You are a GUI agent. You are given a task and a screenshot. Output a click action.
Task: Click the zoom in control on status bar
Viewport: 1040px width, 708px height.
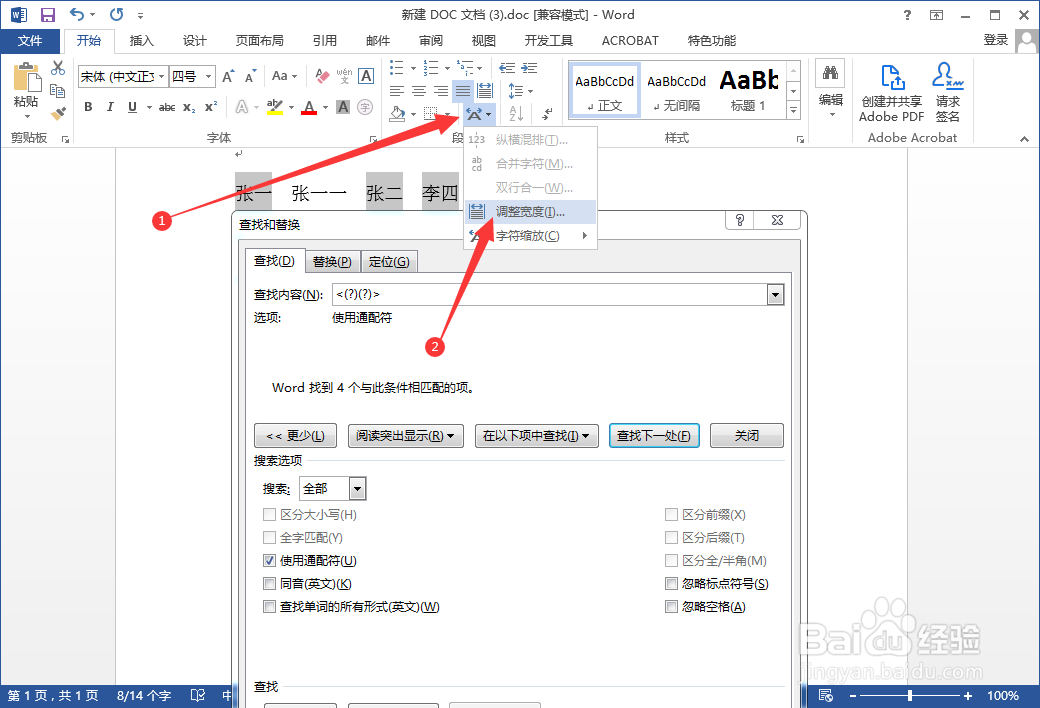[x=967, y=695]
